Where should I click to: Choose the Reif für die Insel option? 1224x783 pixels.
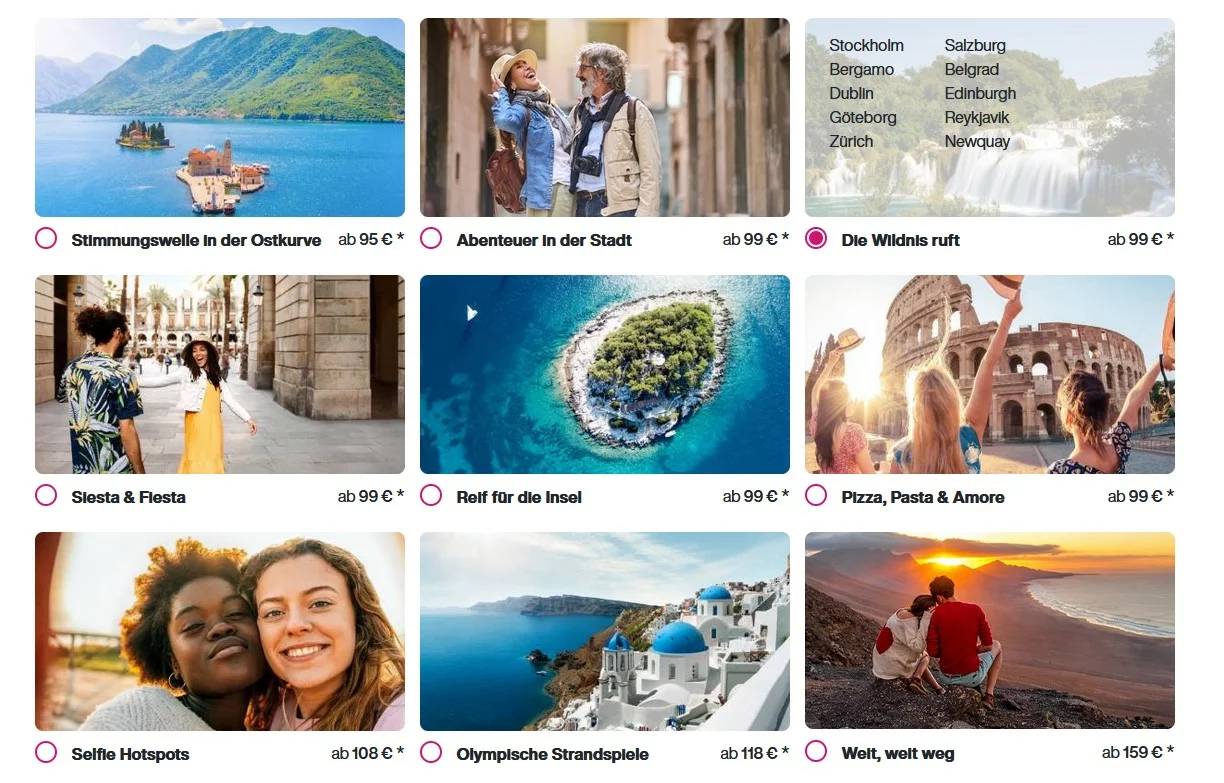[431, 496]
